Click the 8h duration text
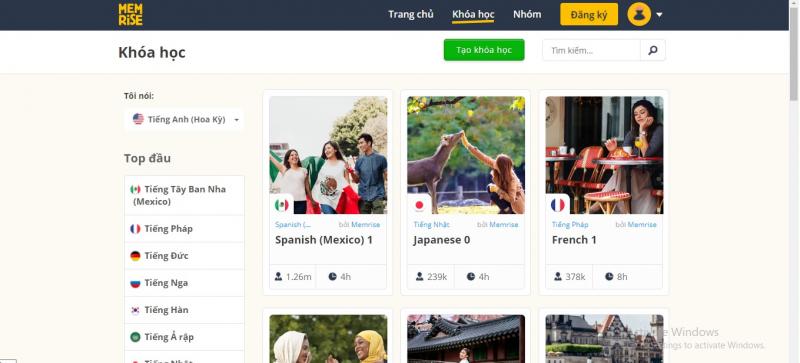The image size is (800, 363). coord(622,277)
